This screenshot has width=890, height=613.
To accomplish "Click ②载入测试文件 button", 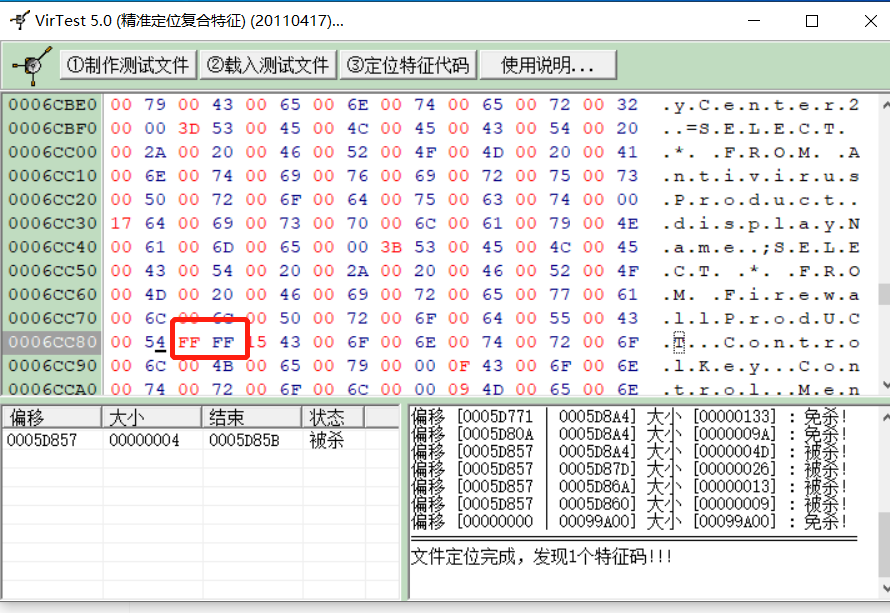I will pyautogui.click(x=268, y=65).
